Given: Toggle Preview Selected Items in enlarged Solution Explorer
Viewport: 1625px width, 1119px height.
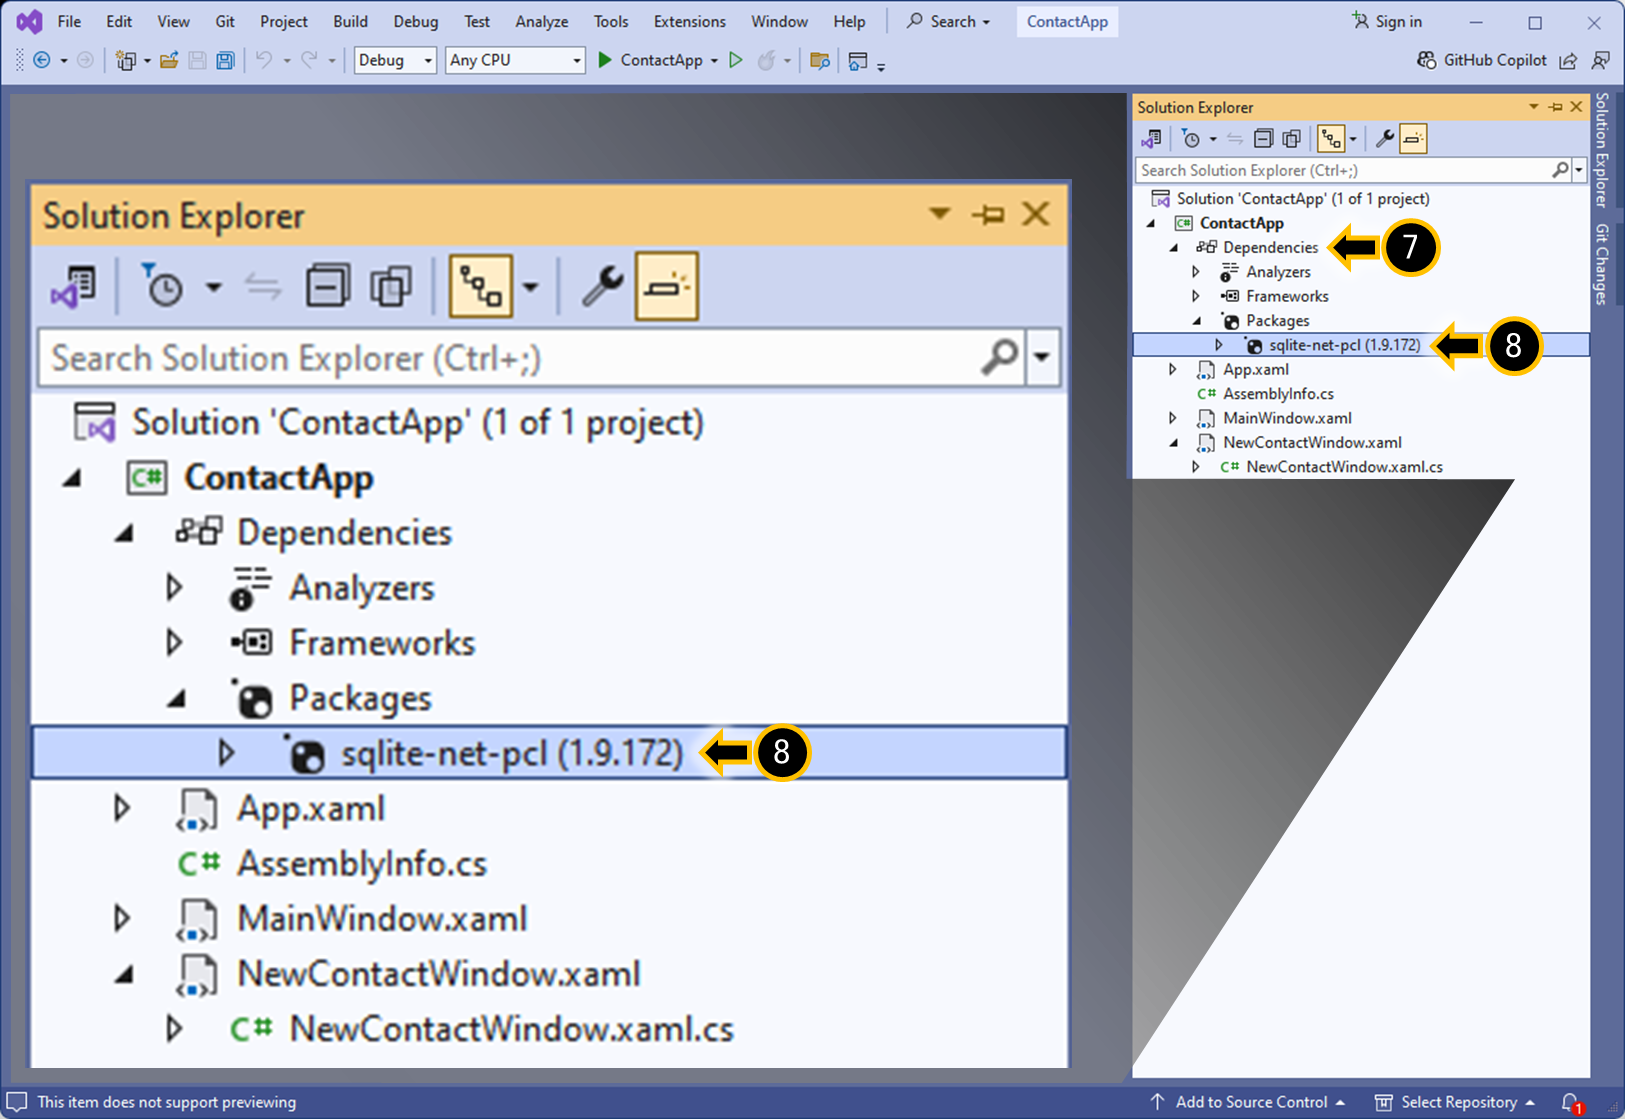Looking at the screenshot, I should point(667,287).
